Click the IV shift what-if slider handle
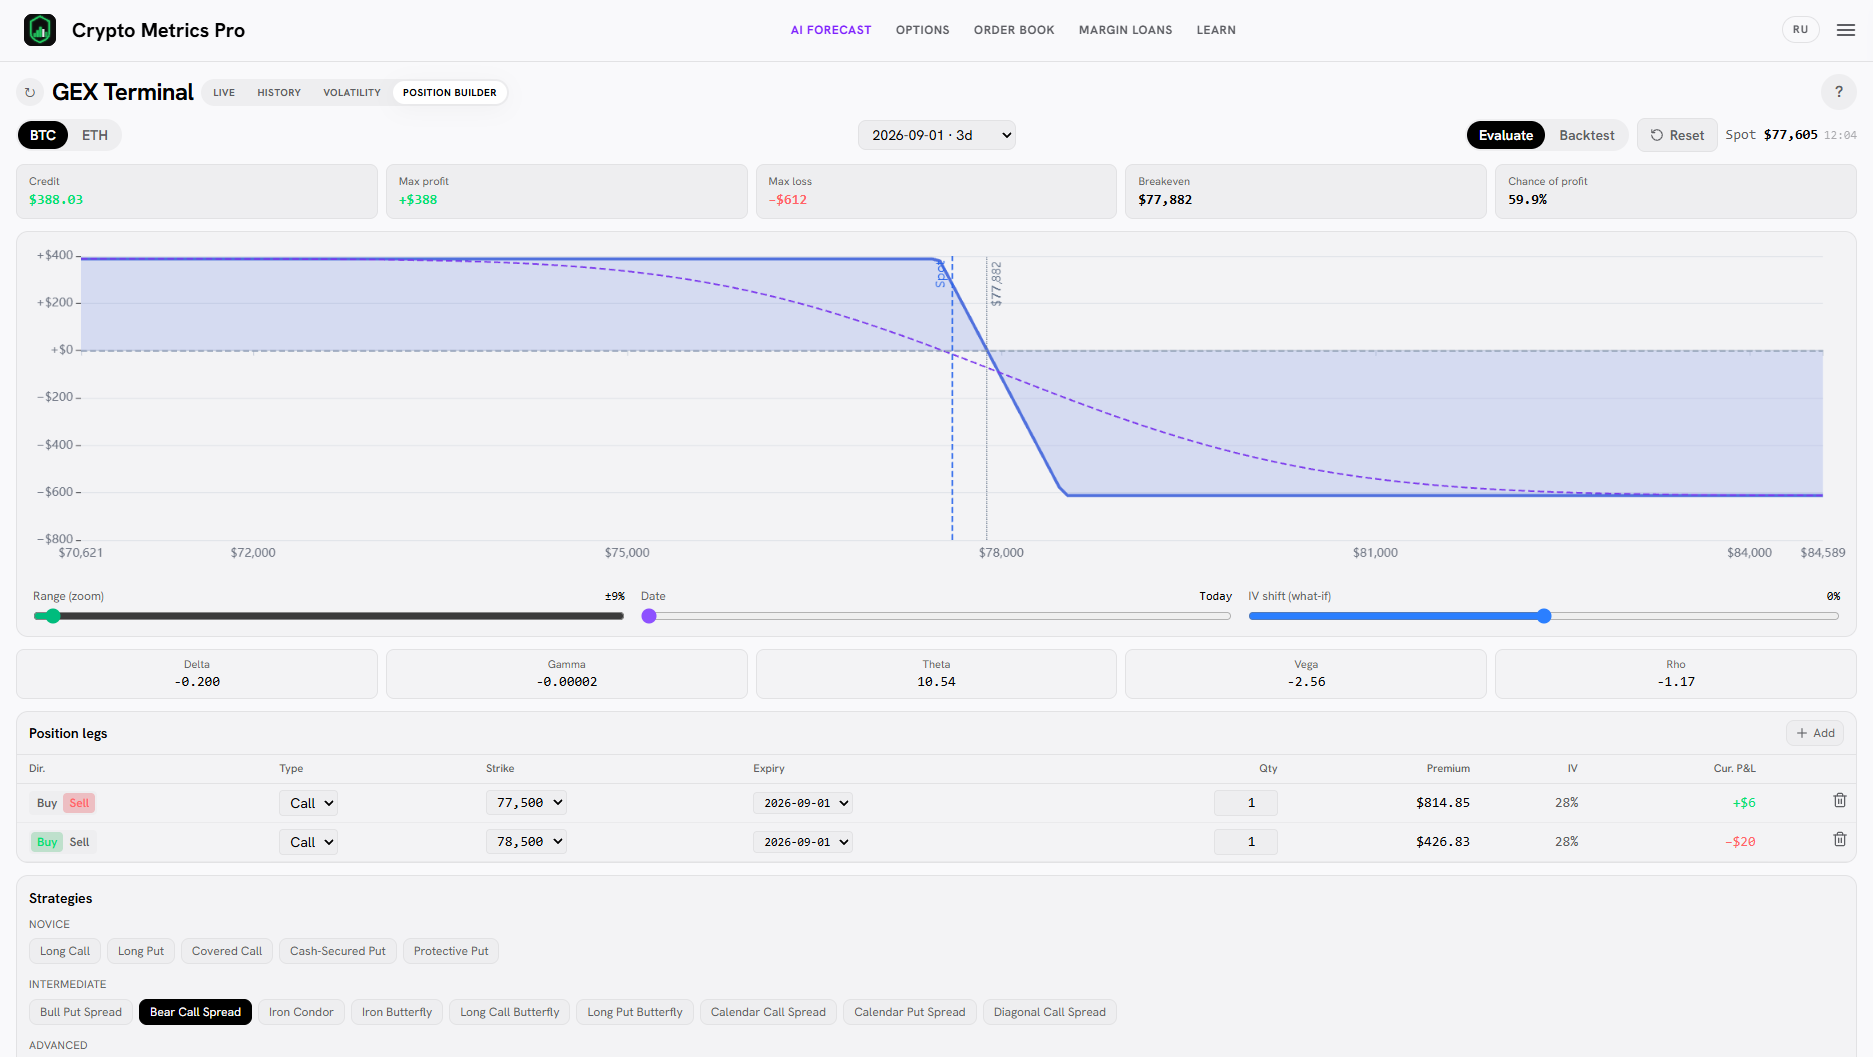 tap(1544, 616)
